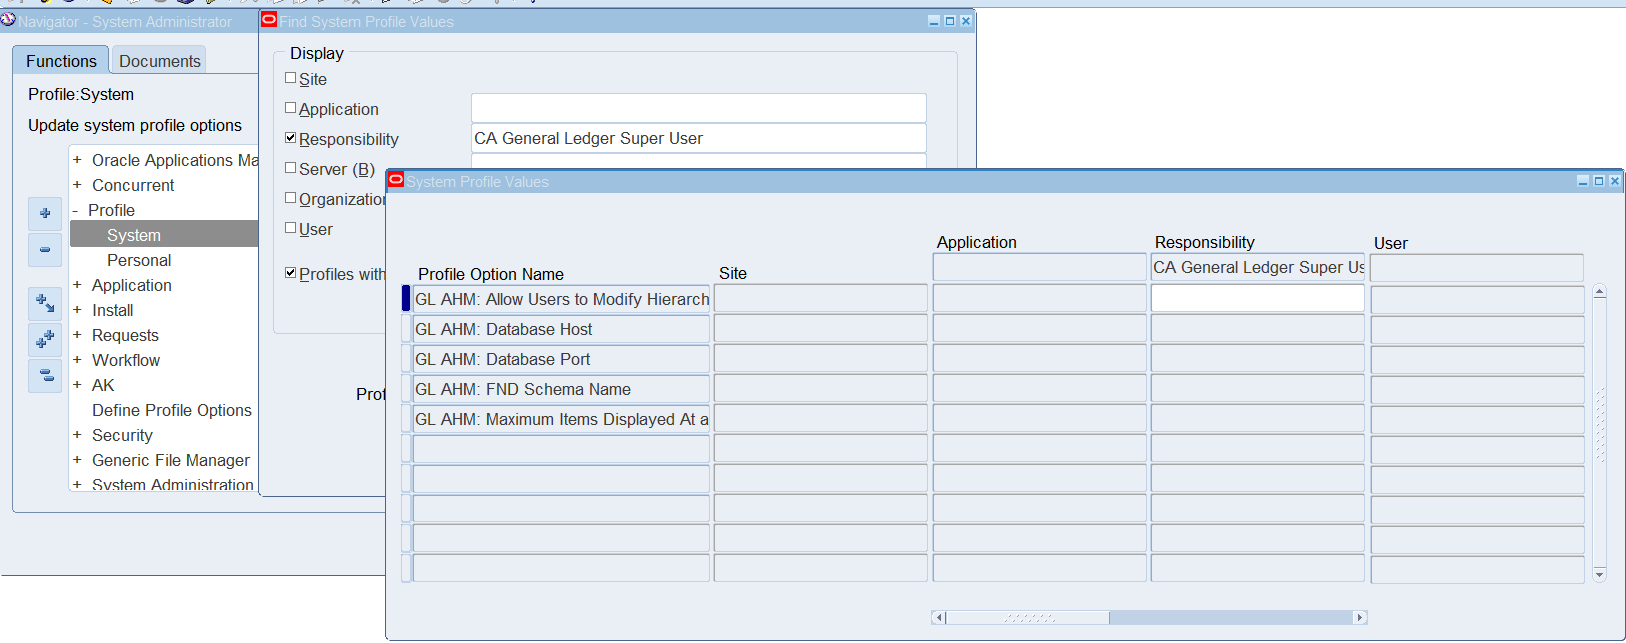This screenshot has height=643, width=1626.
Task: Uncheck the Responsibility checkbox
Action: tap(291, 138)
